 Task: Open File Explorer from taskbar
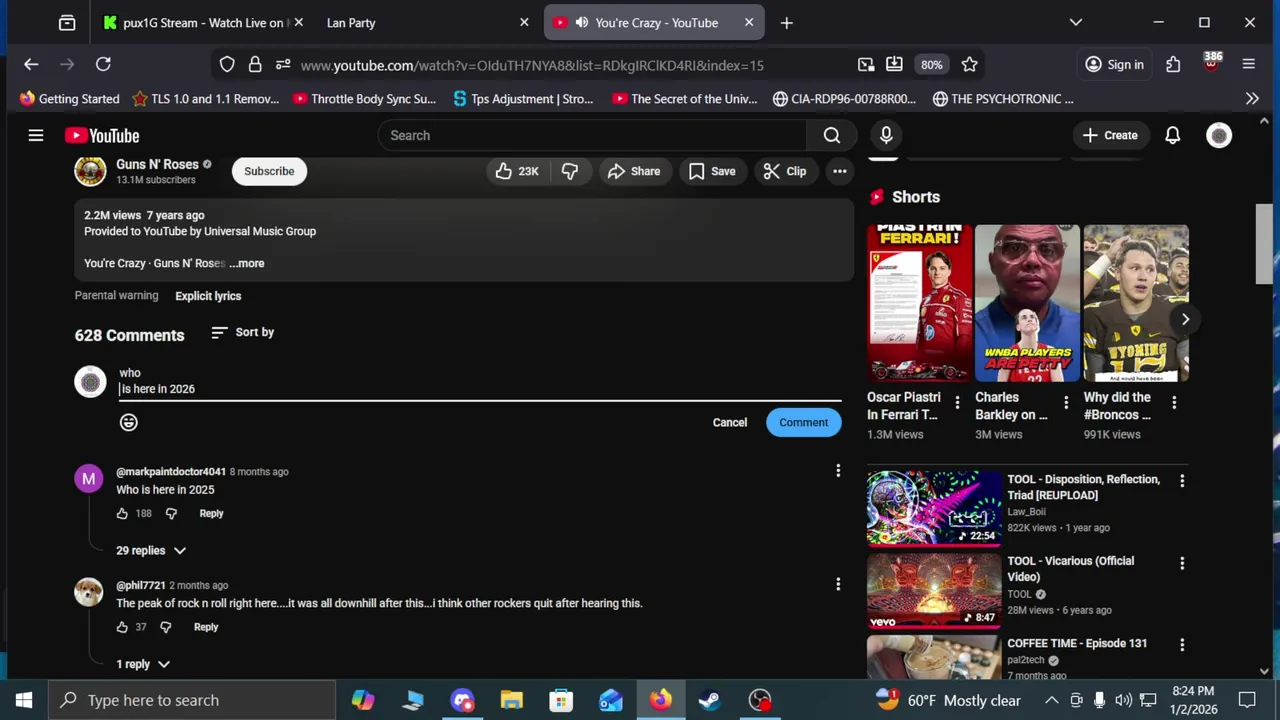[x=511, y=700]
